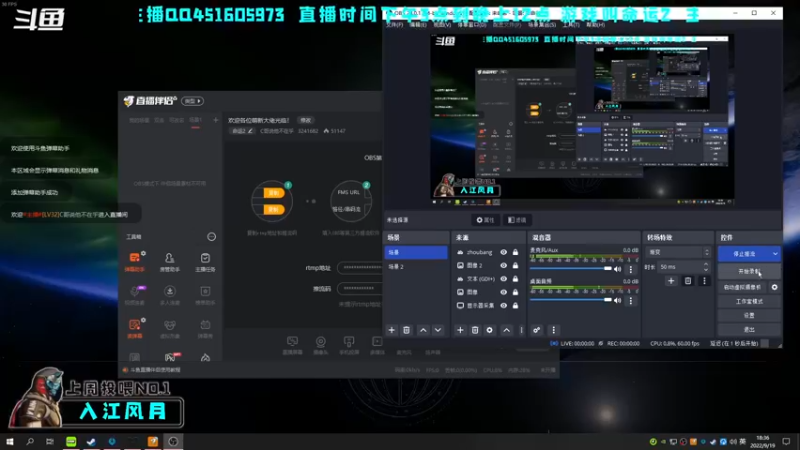This screenshot has width=800, height=450.
Task: Unlock the zhoubang source
Action: 515,252
